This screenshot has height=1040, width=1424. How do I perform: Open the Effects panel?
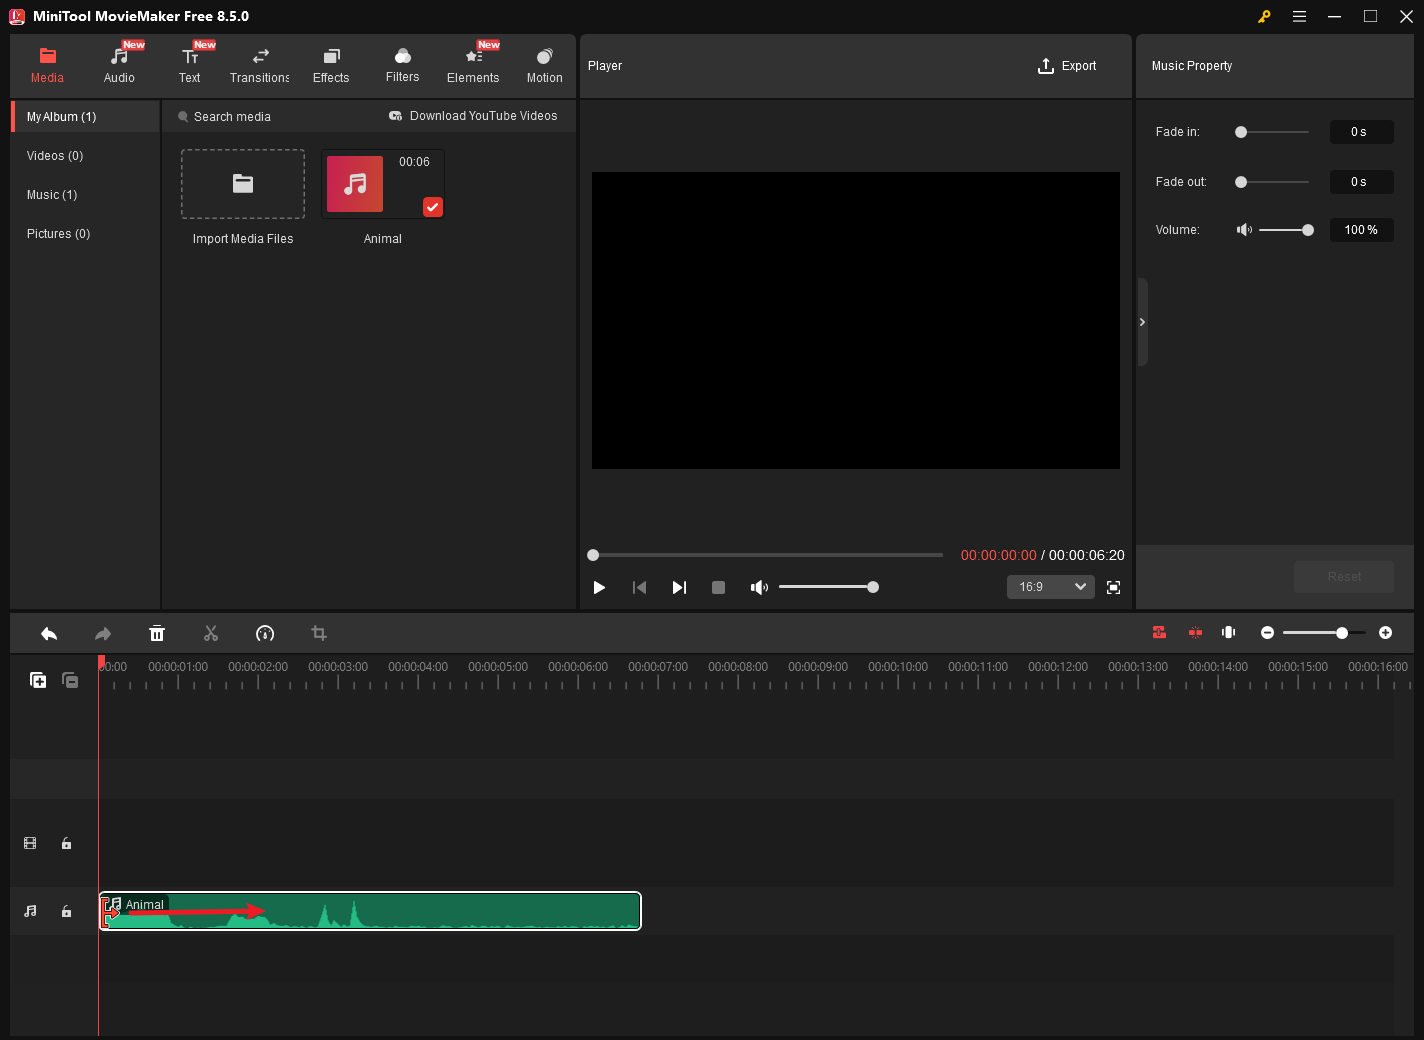pos(331,58)
